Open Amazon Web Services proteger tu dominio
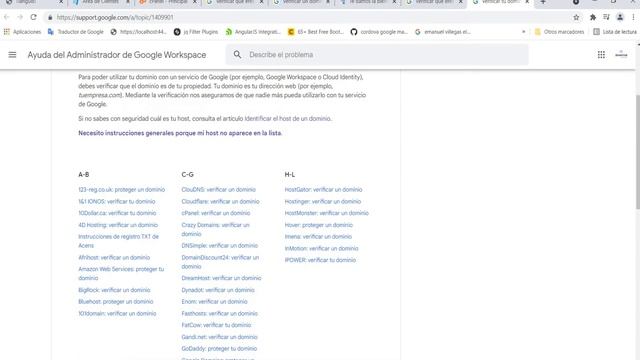Viewport: 640px width, 360px height. (121, 273)
